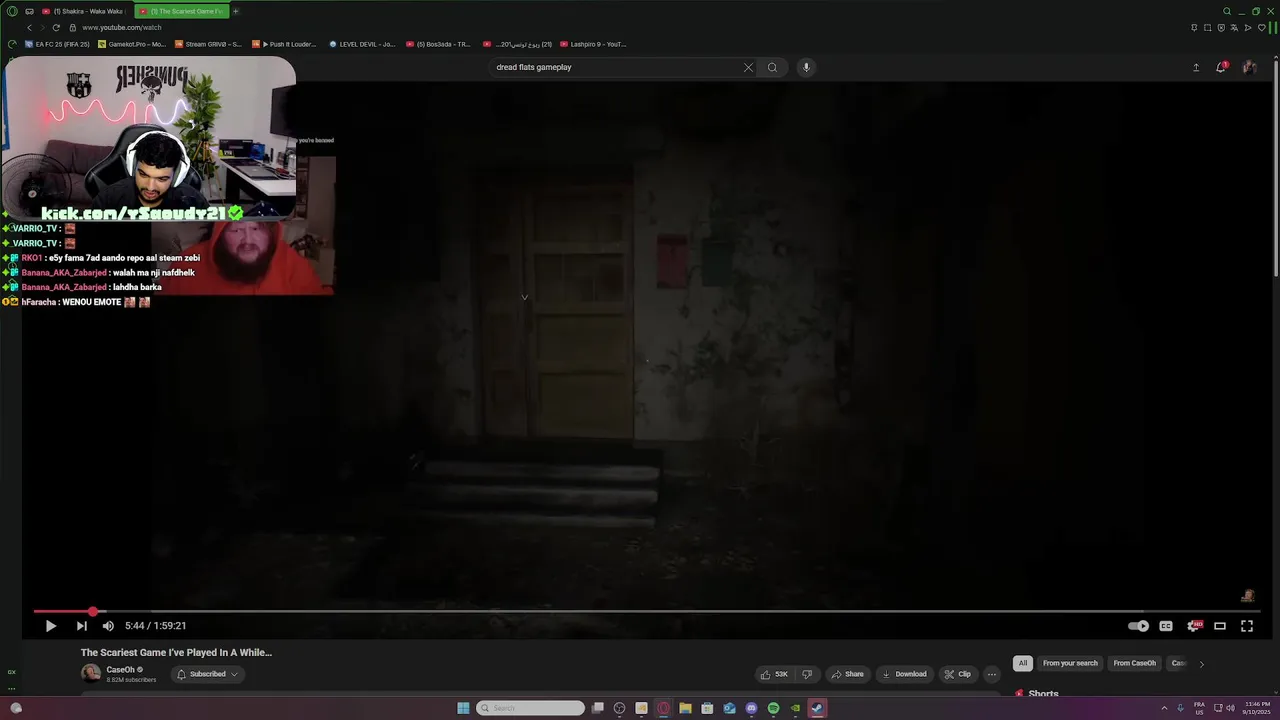The height and width of the screenshot is (720, 1280).
Task: Open a new browser tab
Action: click(x=236, y=11)
